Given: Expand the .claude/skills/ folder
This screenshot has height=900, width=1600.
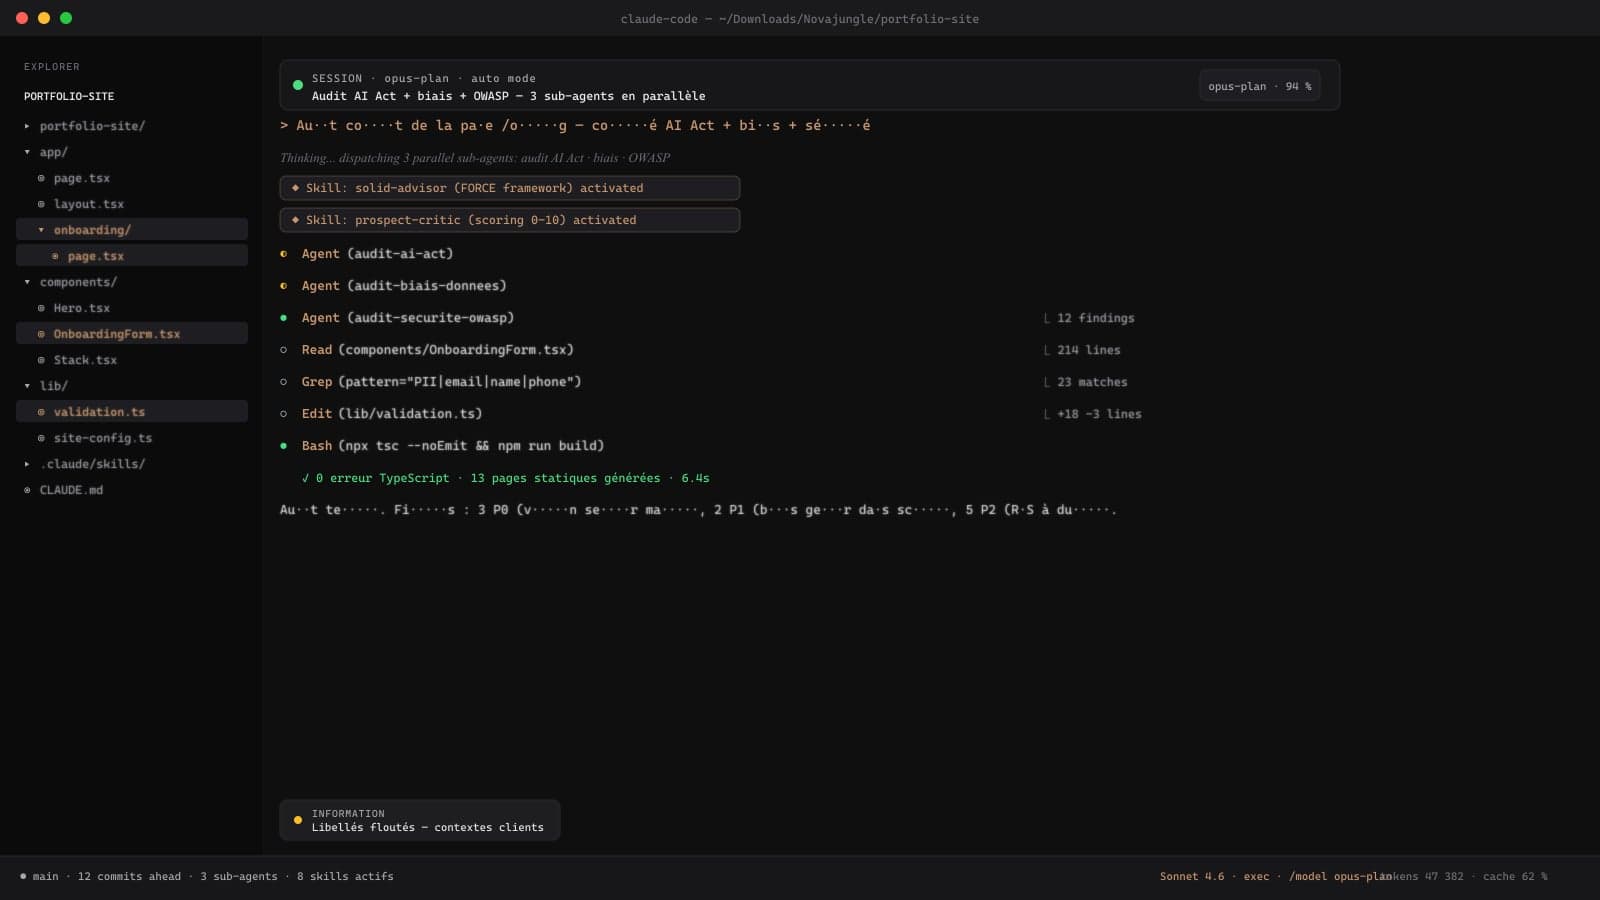Looking at the screenshot, I should pyautogui.click(x=26, y=463).
